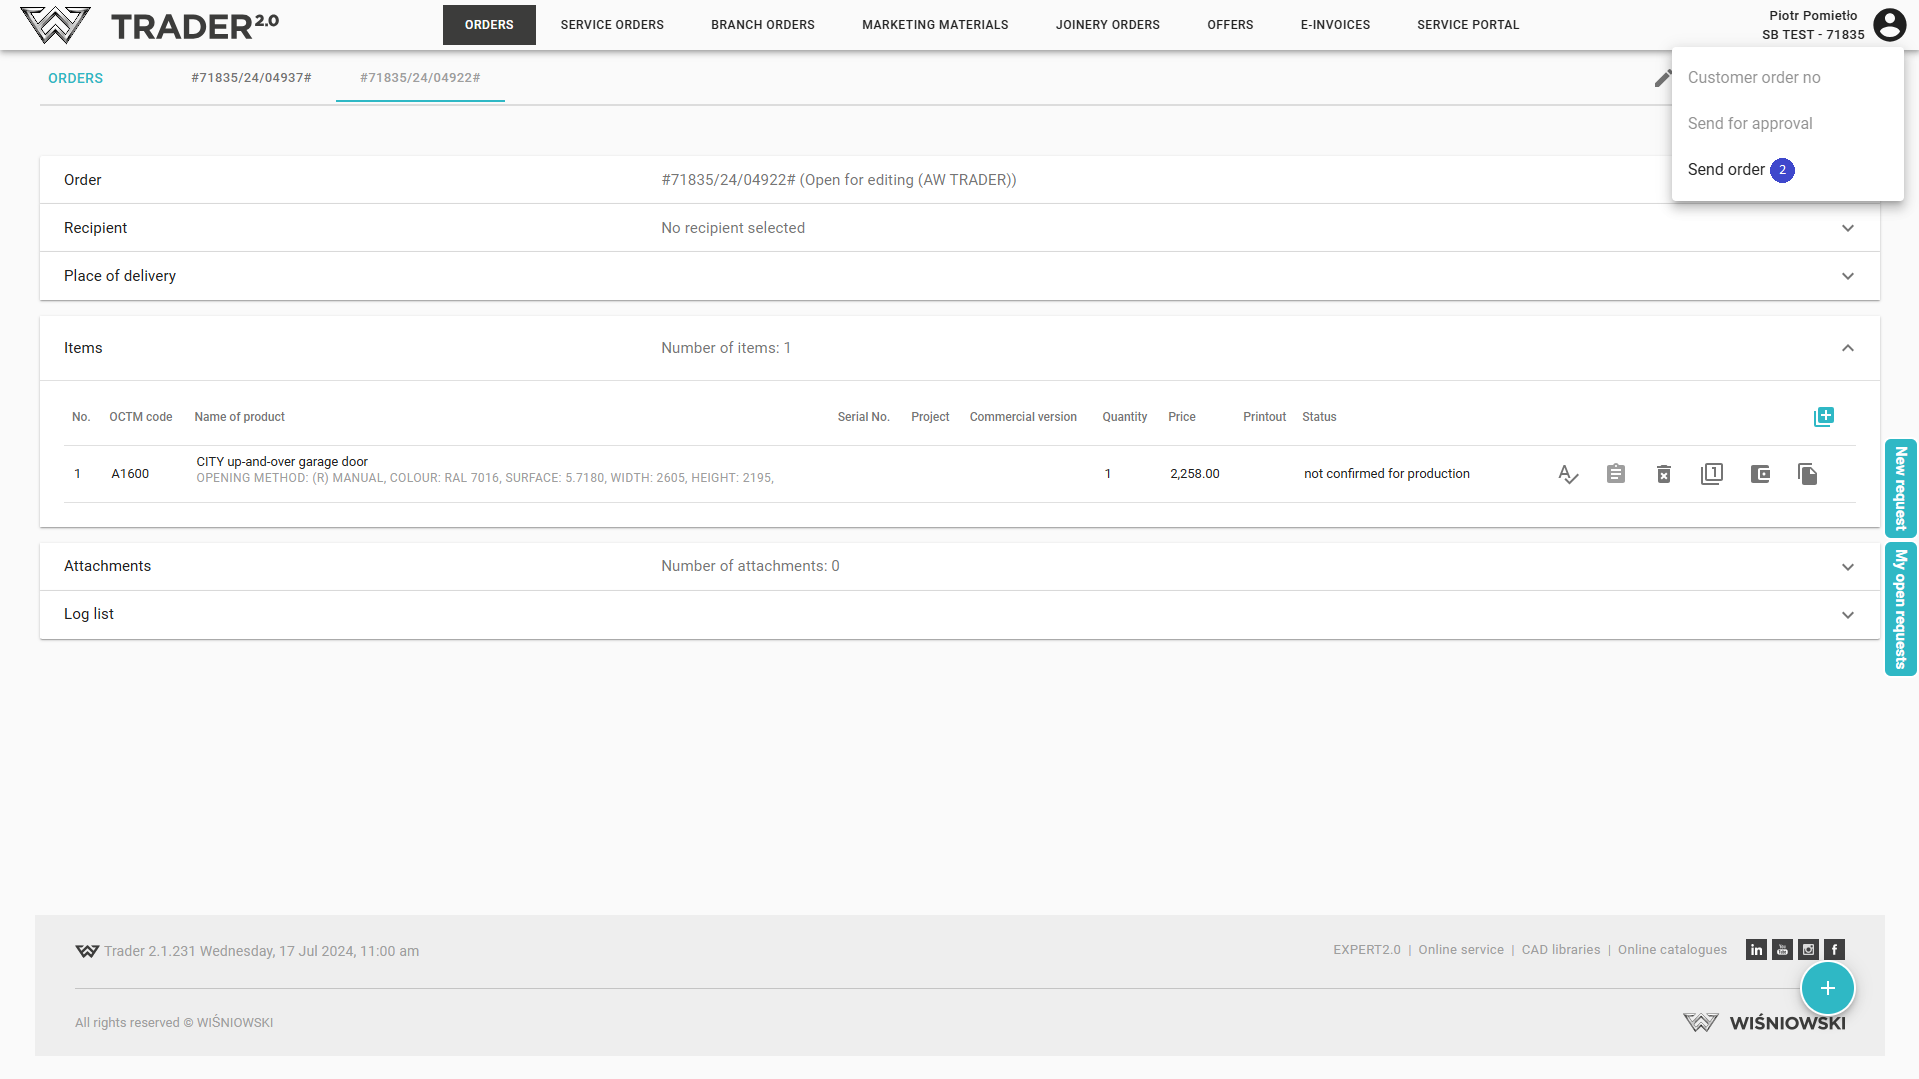Expand the Place of delivery section
Viewport: 1919px width, 1079px height.
pyautogui.click(x=1847, y=276)
